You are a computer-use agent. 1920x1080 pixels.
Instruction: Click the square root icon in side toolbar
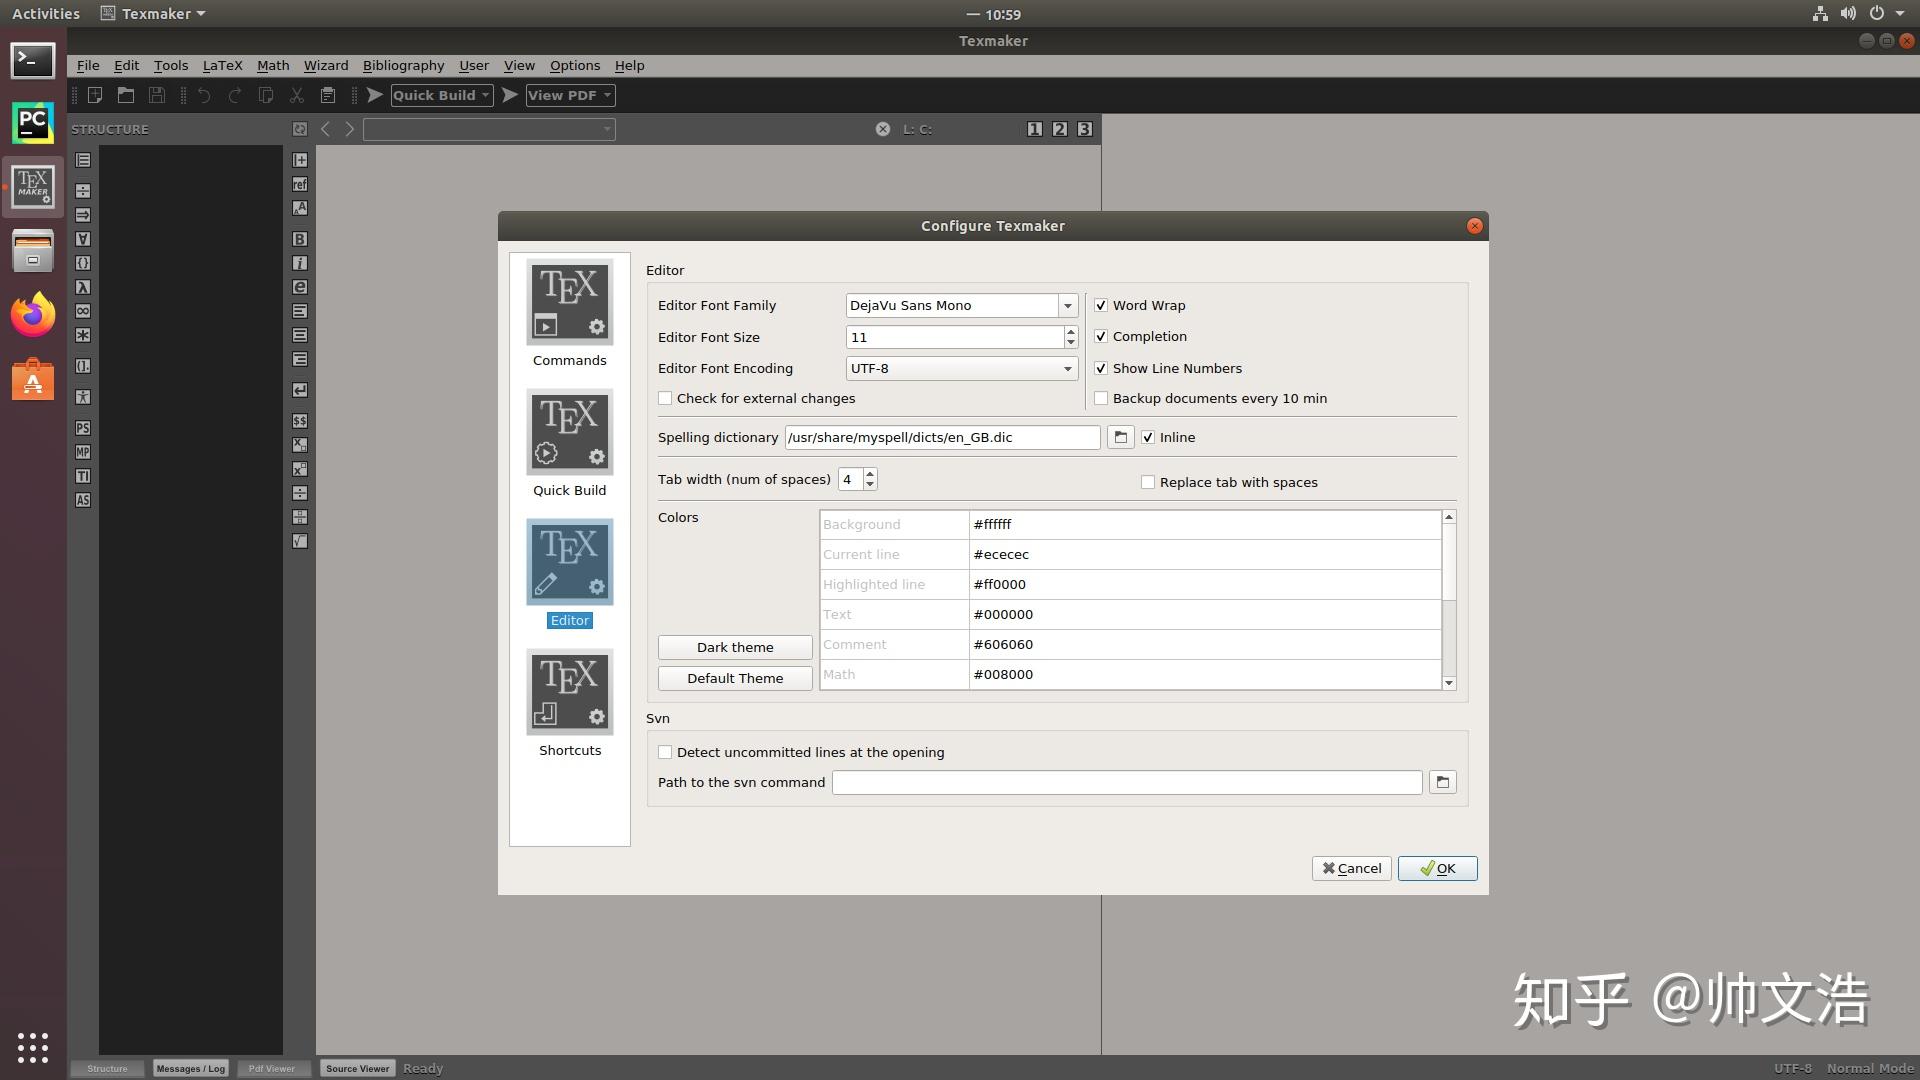point(300,541)
